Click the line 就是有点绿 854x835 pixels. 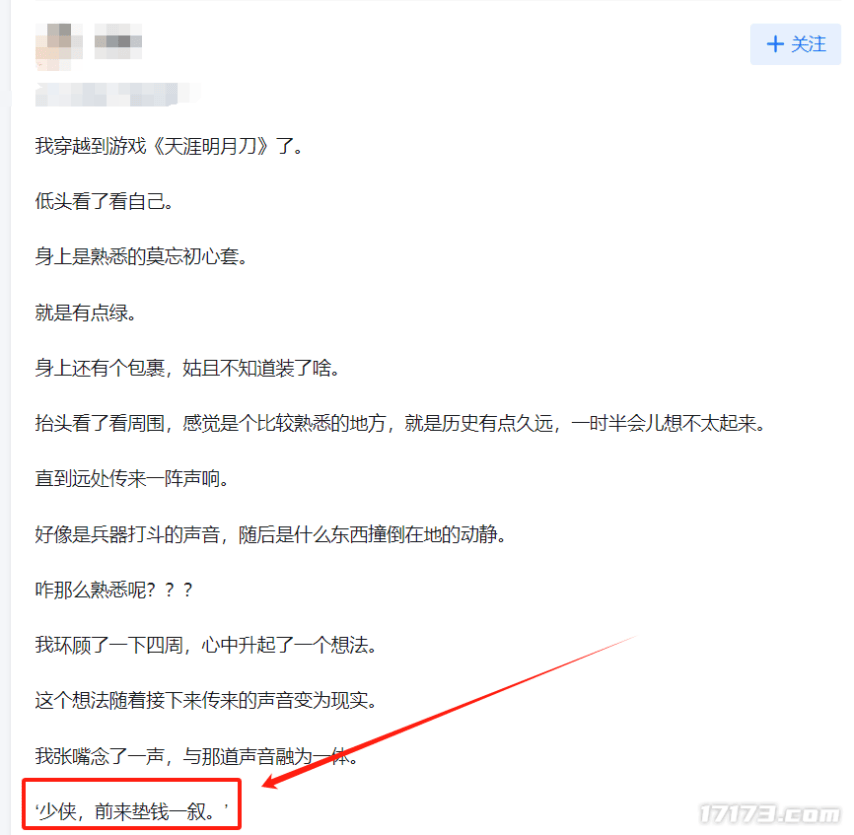86,313
